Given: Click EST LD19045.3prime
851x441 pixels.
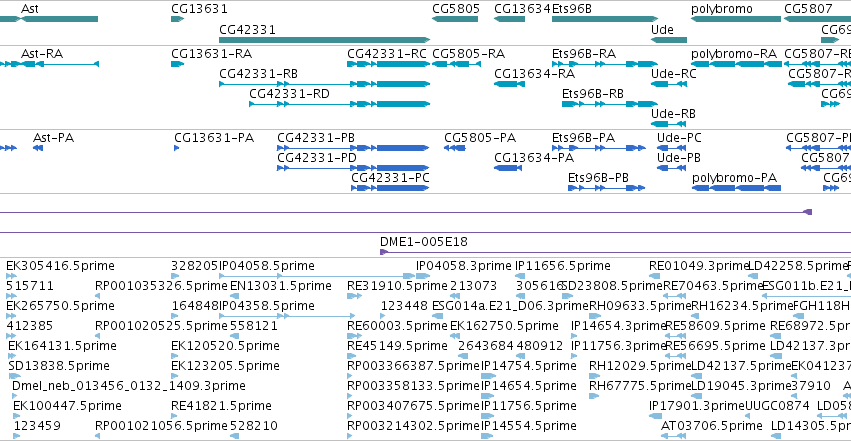Looking at the screenshot, I should (x=742, y=386).
